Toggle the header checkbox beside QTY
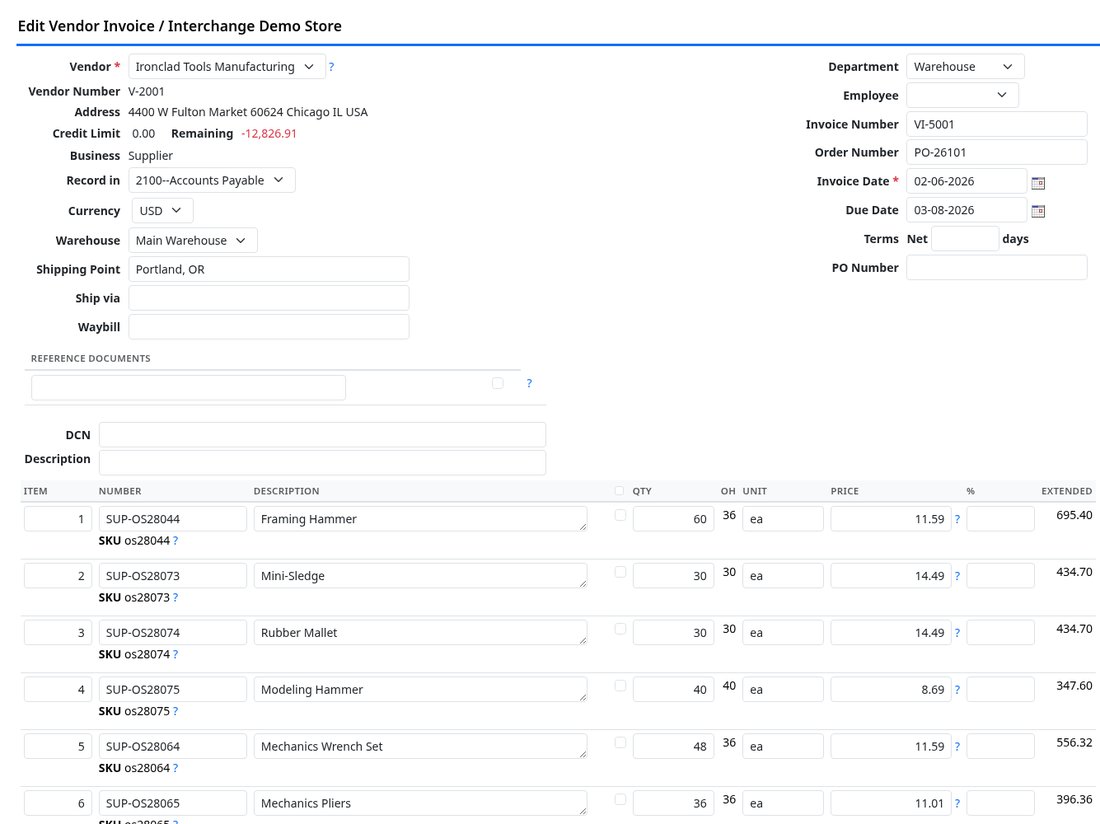 (619, 491)
